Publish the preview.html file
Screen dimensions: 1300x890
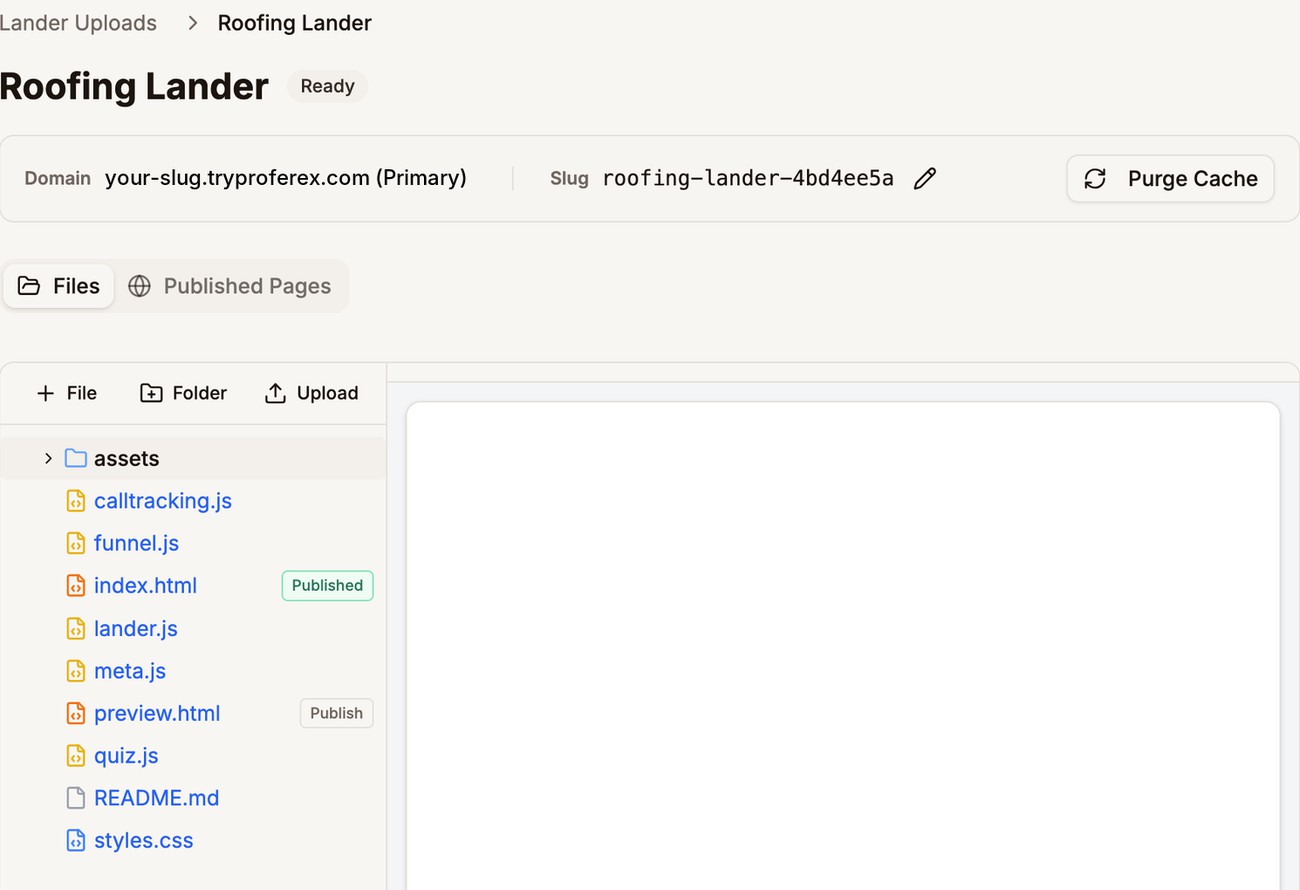point(336,713)
